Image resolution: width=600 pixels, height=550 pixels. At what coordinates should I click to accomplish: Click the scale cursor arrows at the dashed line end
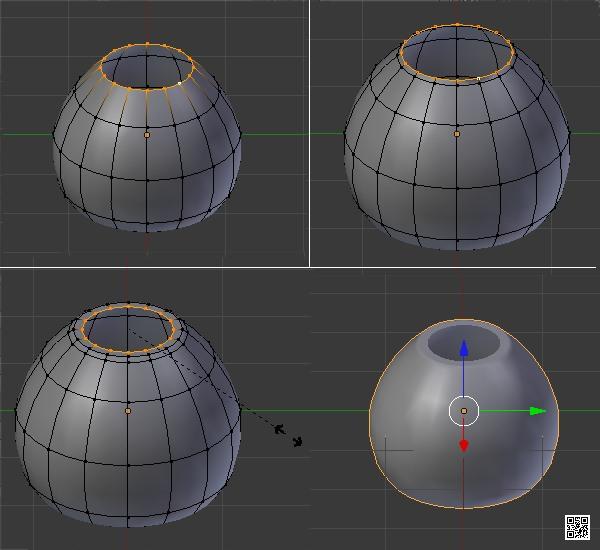(x=289, y=435)
